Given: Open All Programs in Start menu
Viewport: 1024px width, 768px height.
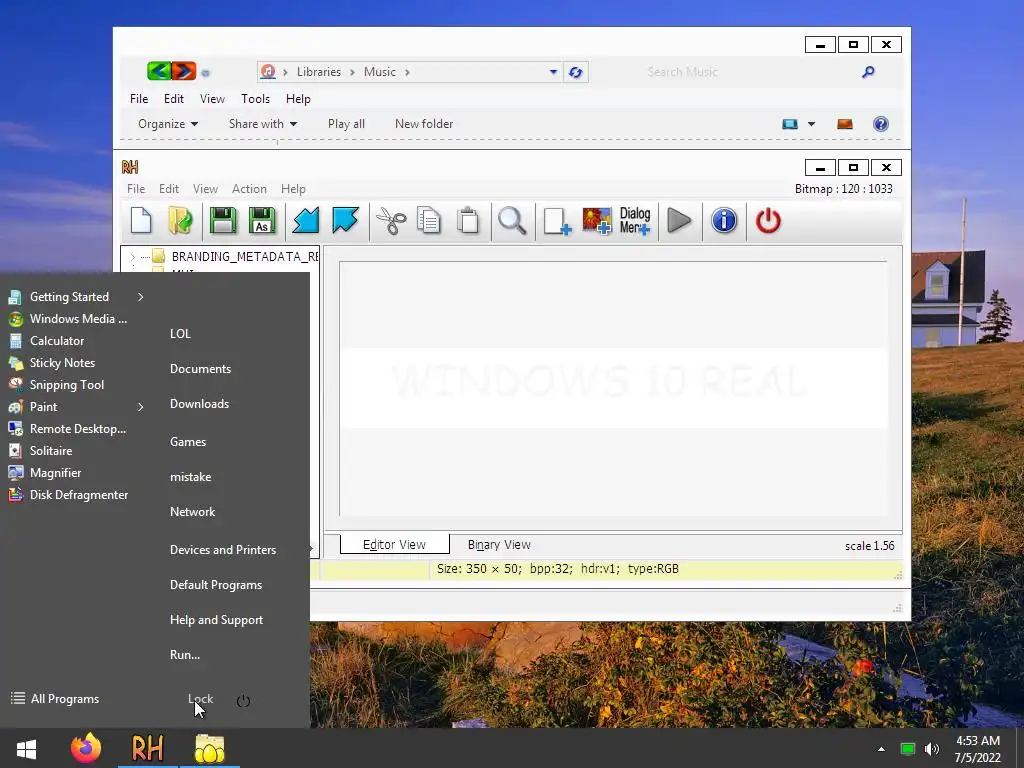Looking at the screenshot, I should pos(55,699).
